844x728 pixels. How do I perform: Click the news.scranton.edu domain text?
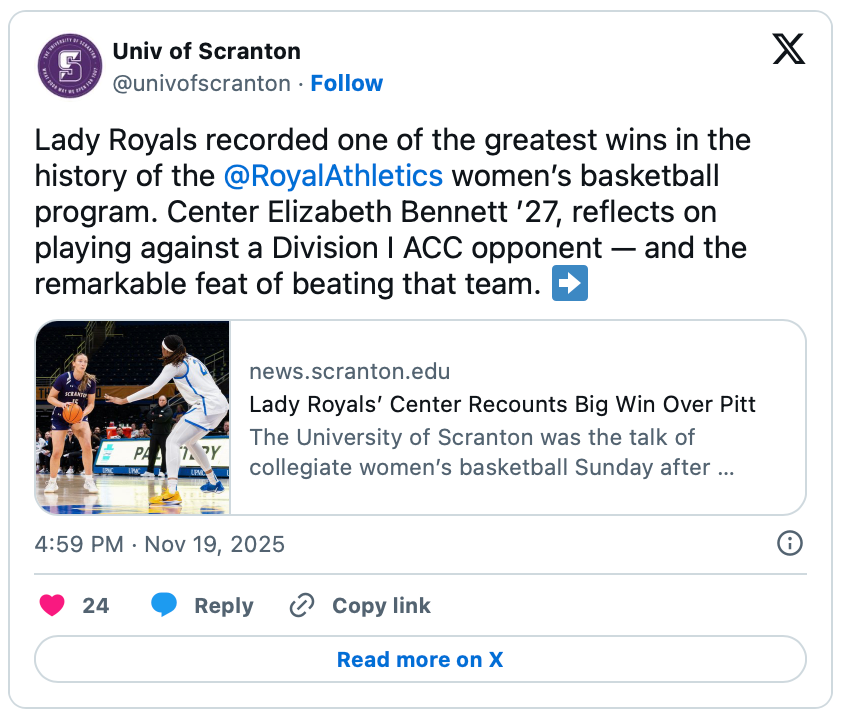point(349,372)
